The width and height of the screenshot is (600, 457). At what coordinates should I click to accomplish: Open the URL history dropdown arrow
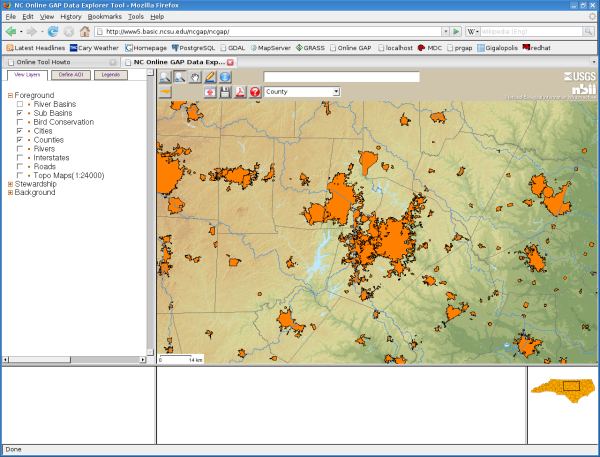[445, 31]
